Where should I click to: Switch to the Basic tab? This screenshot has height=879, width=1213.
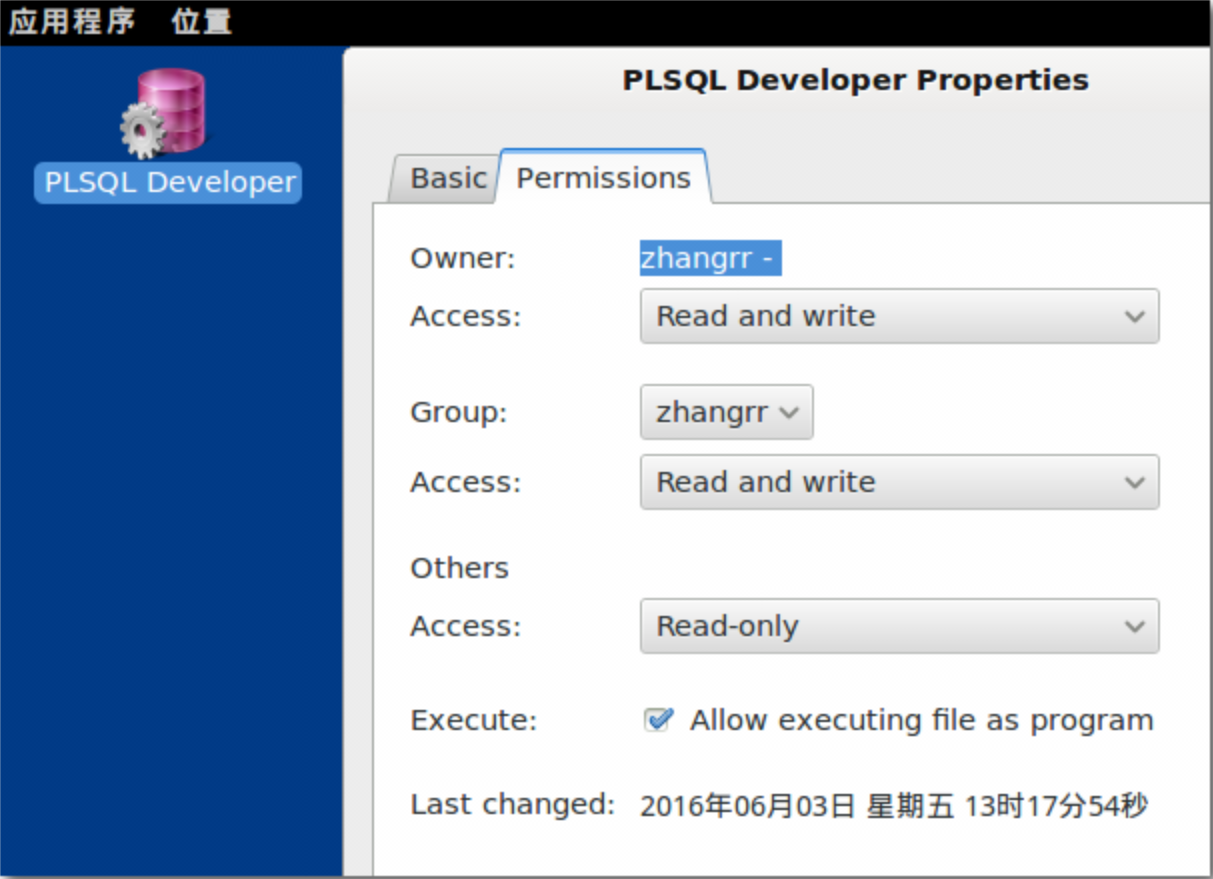coord(447,178)
